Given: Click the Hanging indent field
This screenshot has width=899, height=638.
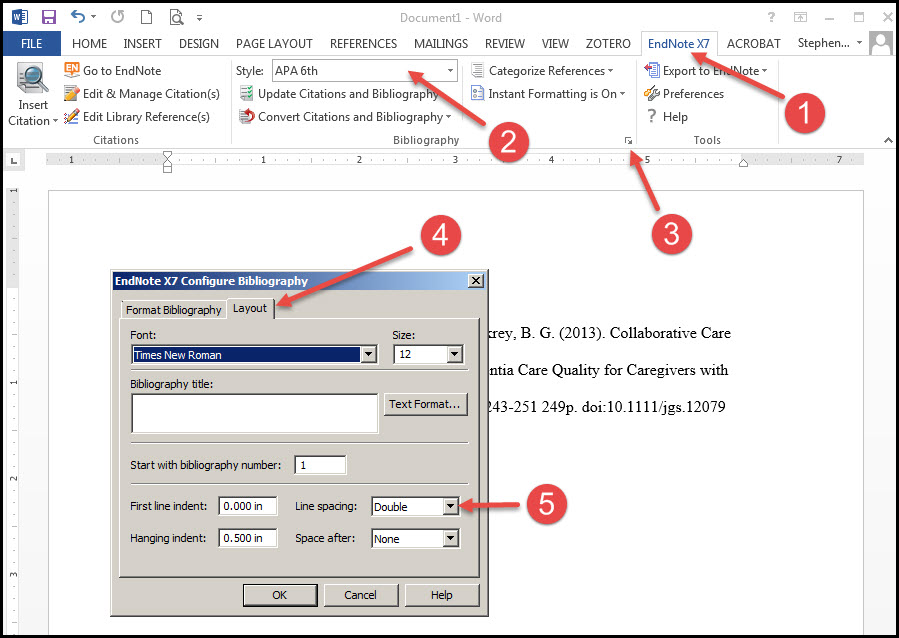Looking at the screenshot, I should click(x=248, y=538).
